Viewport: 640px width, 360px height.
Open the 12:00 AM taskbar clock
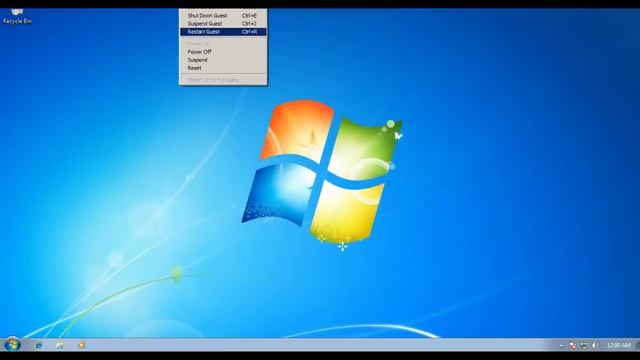point(619,346)
